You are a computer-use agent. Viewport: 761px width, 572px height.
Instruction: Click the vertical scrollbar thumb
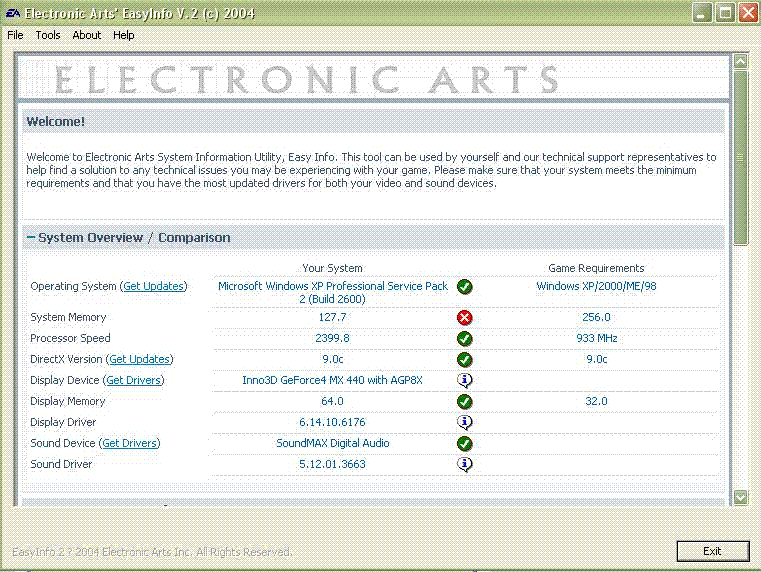click(x=741, y=158)
